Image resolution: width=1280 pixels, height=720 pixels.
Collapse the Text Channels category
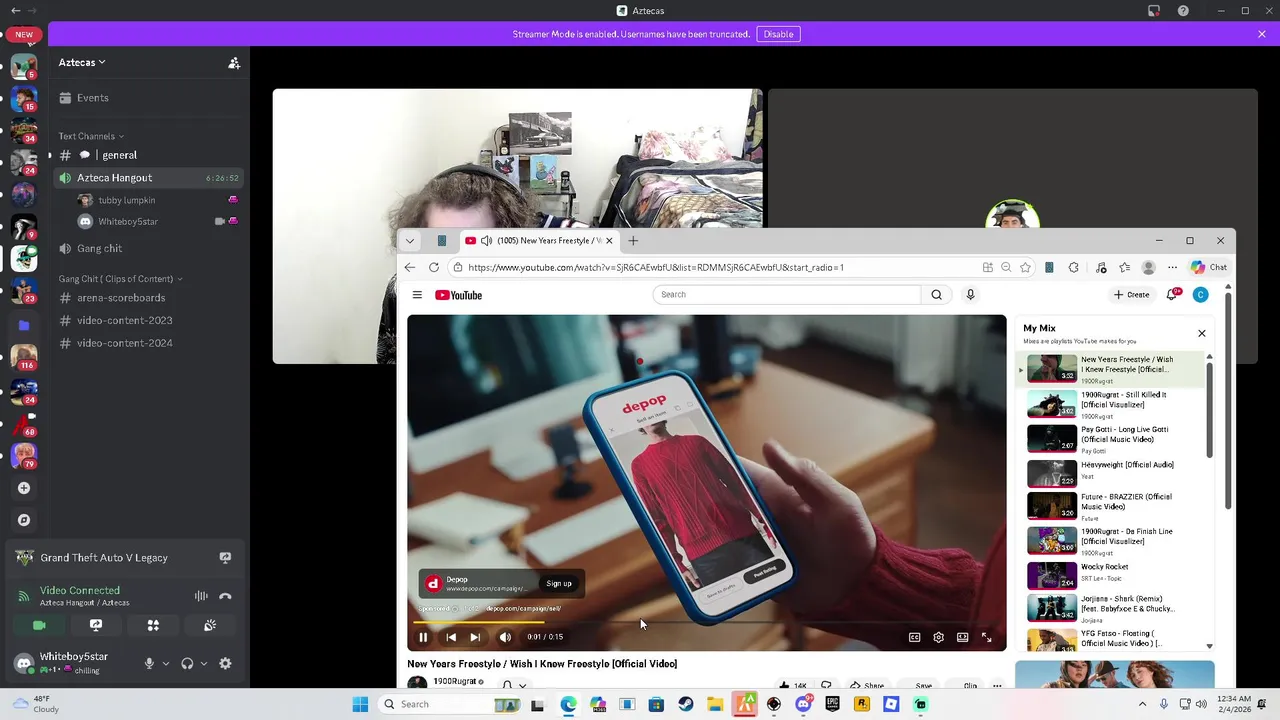click(91, 136)
